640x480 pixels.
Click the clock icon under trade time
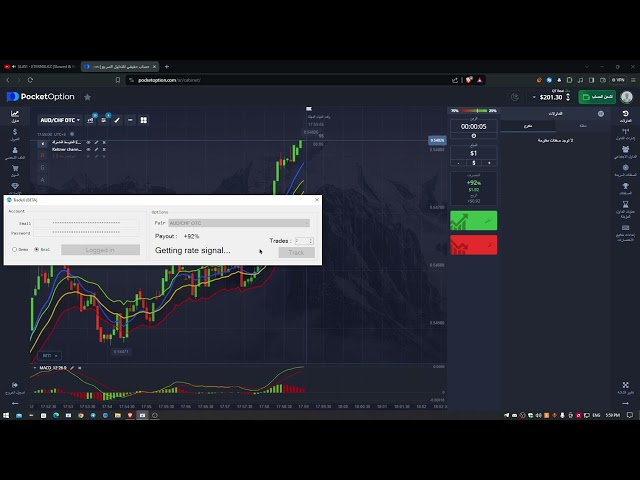pyautogui.click(x=473, y=136)
